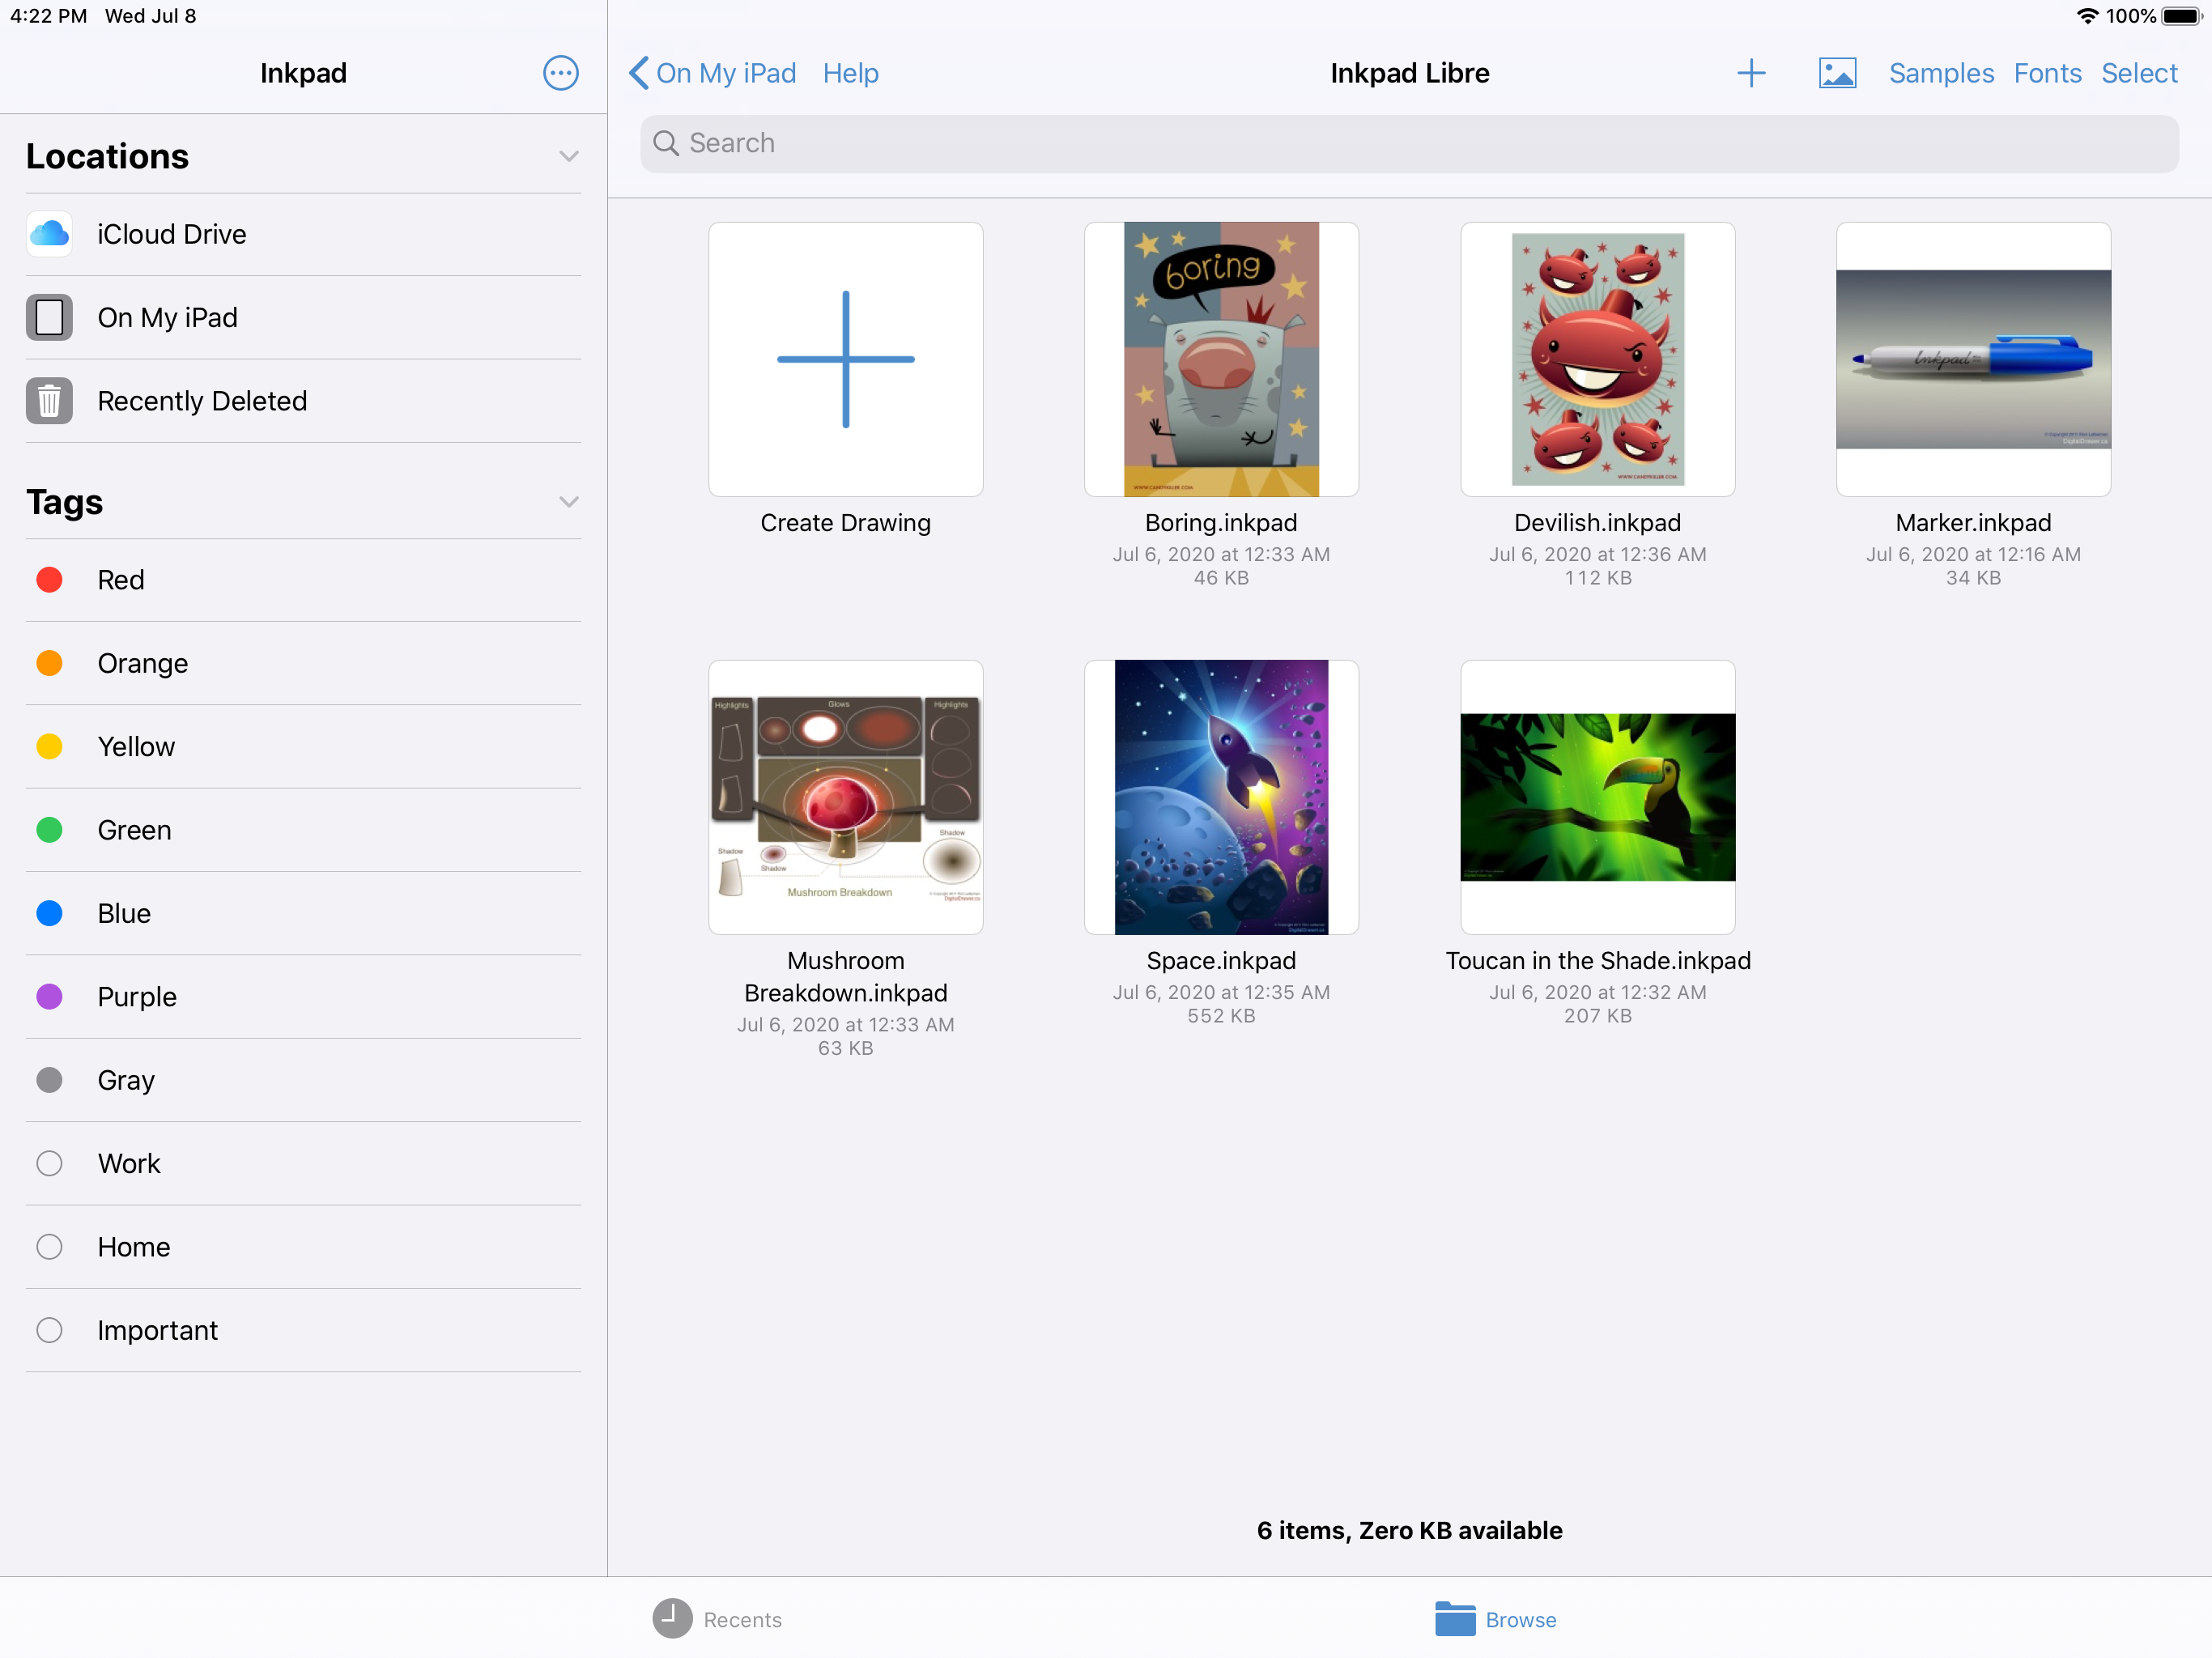Choose the Purple tag color dot

point(49,996)
